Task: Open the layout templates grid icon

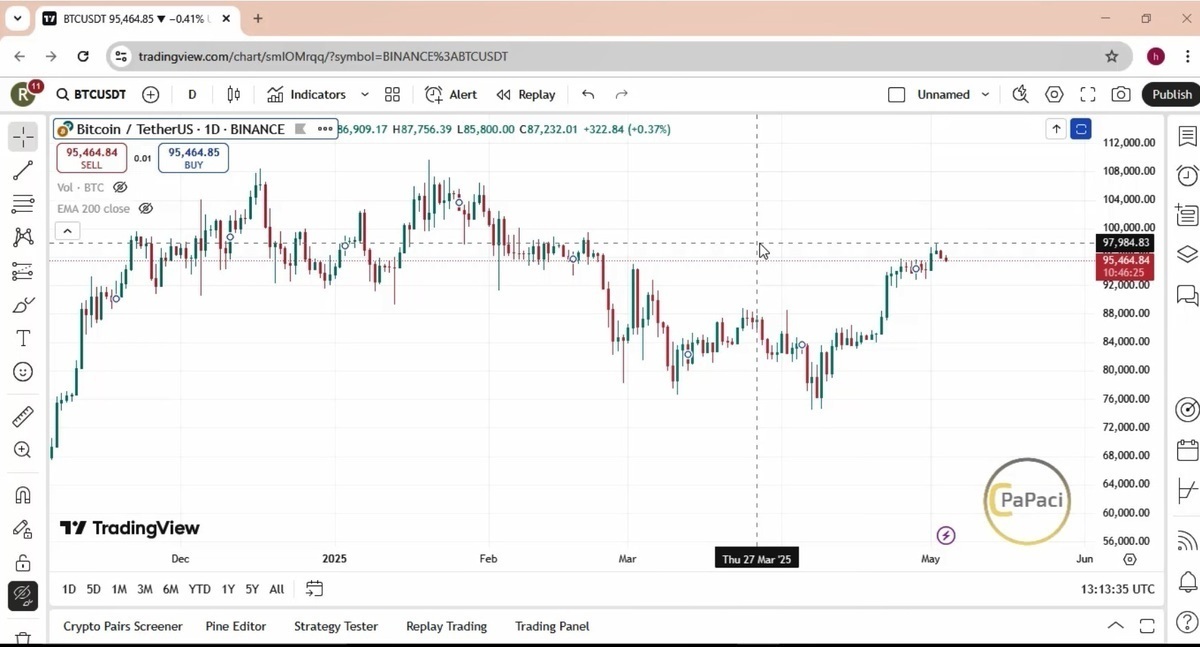Action: pos(392,95)
